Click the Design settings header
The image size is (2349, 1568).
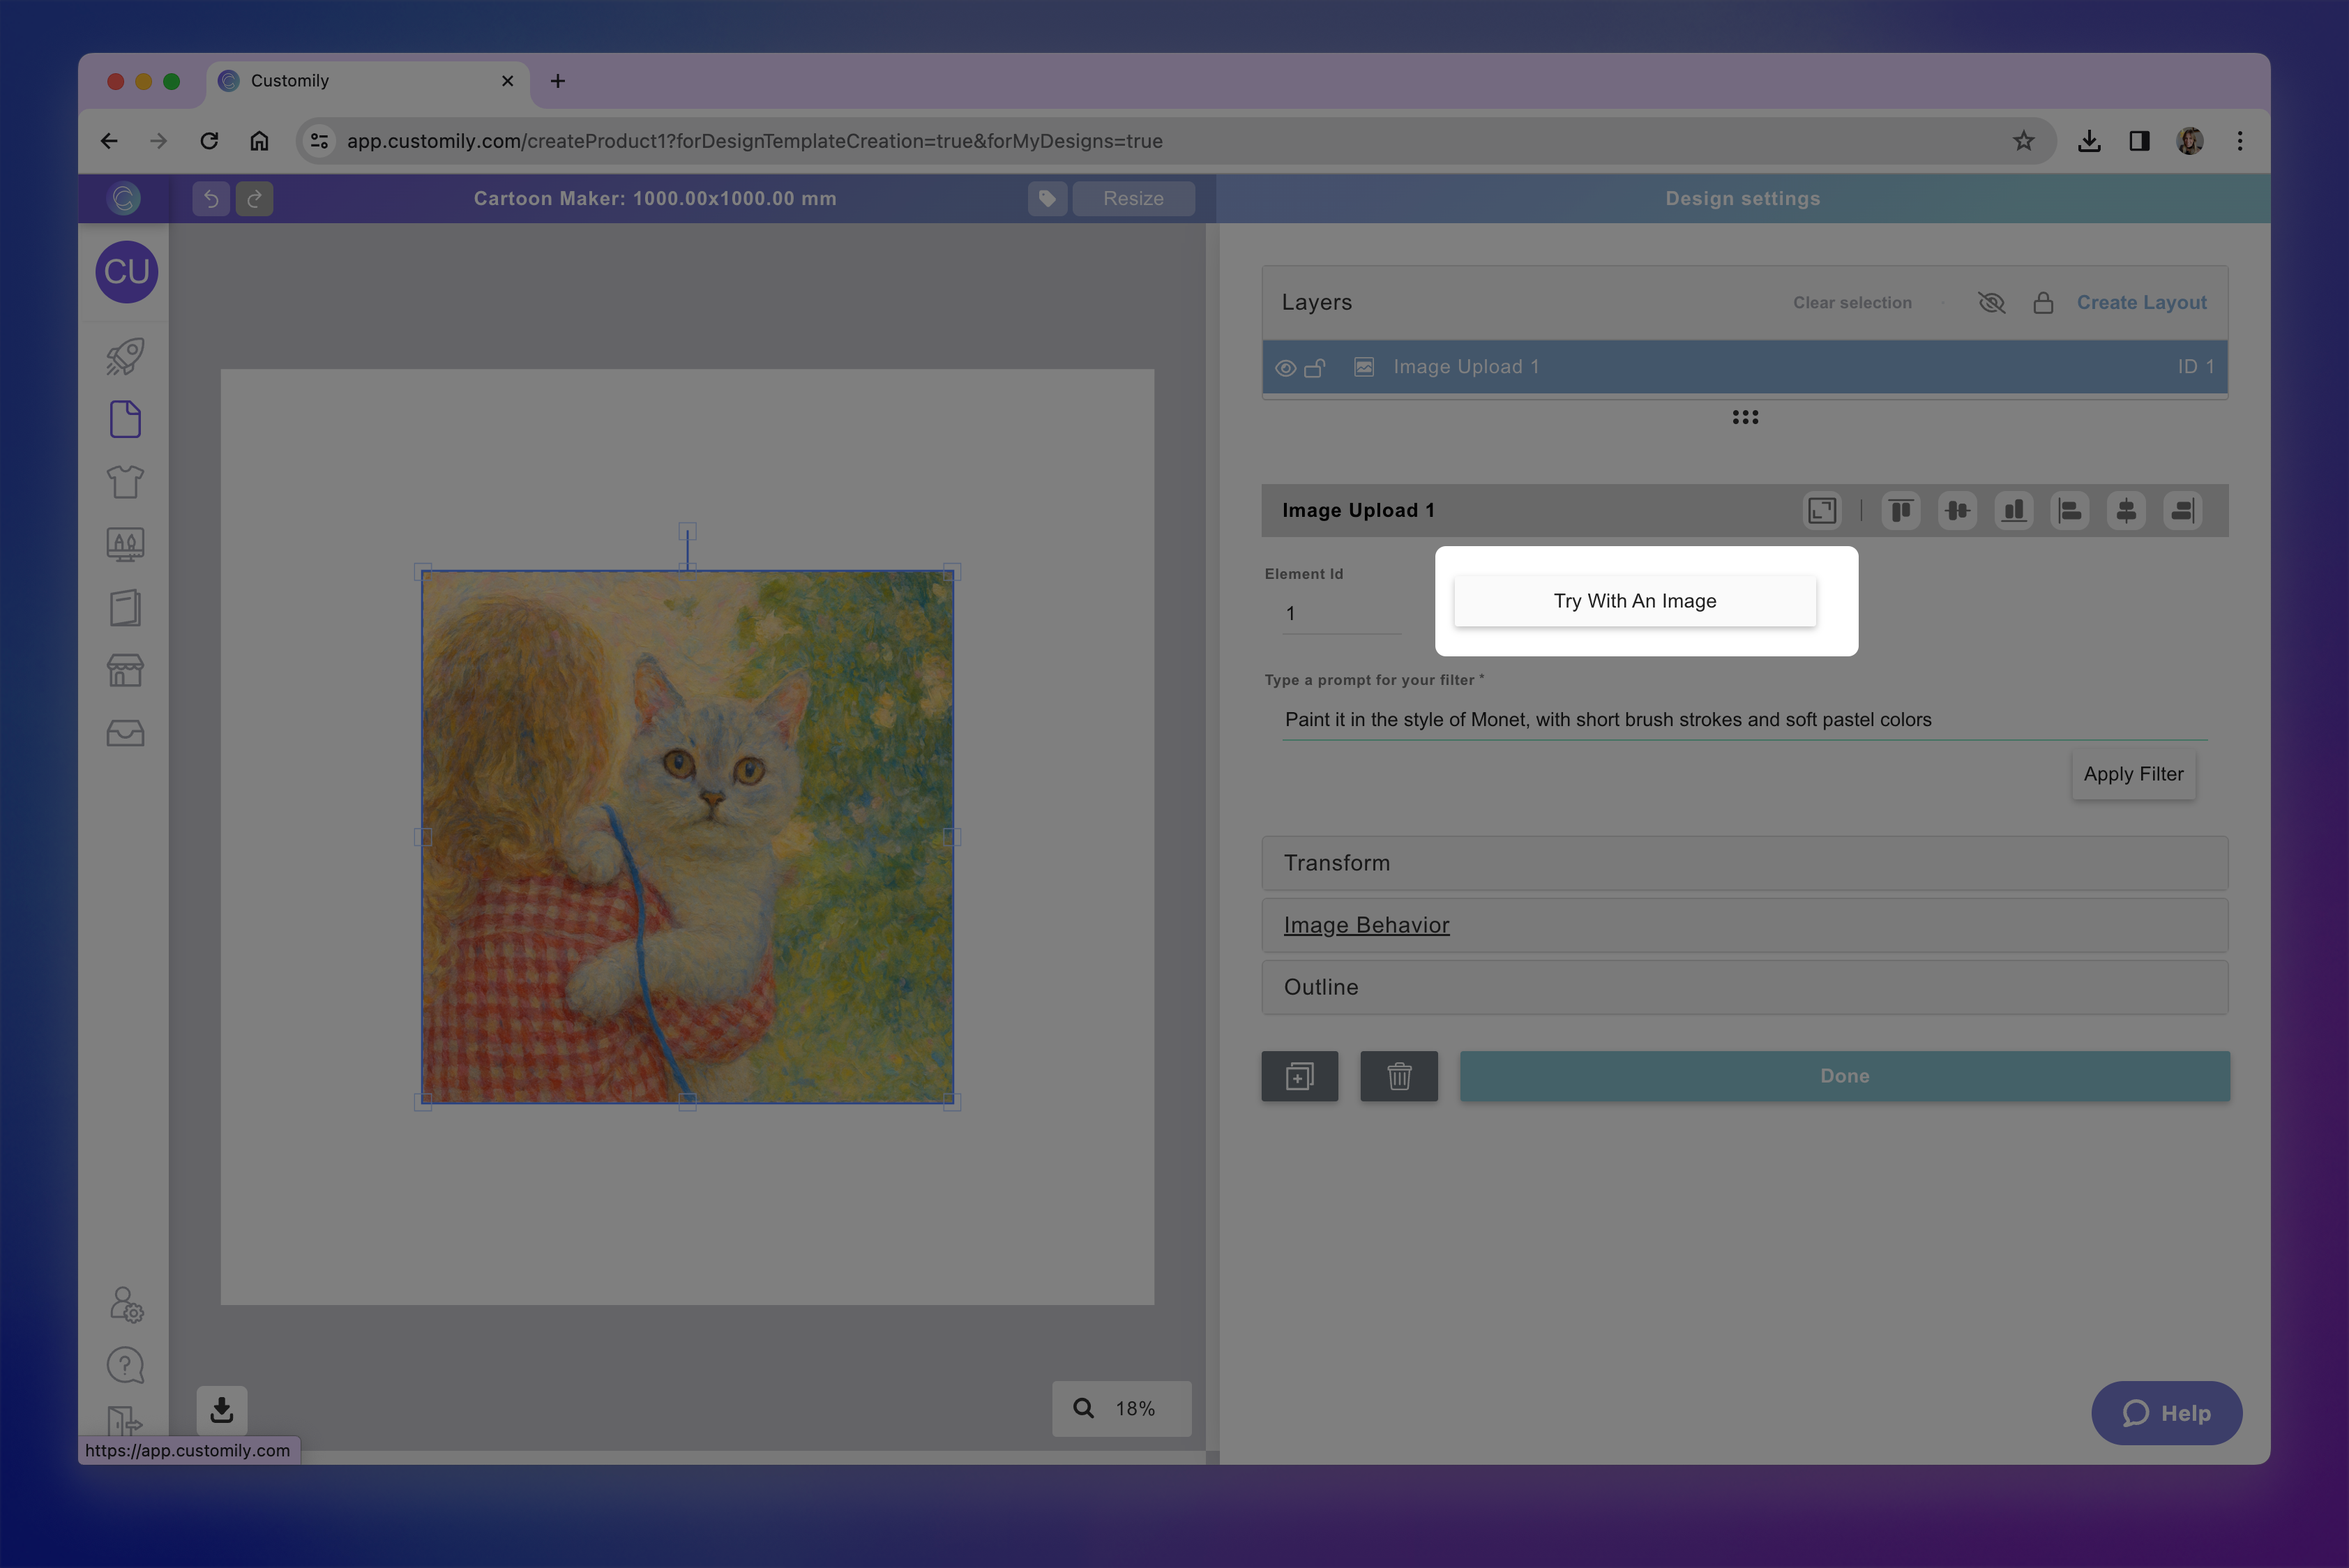pyautogui.click(x=1743, y=198)
